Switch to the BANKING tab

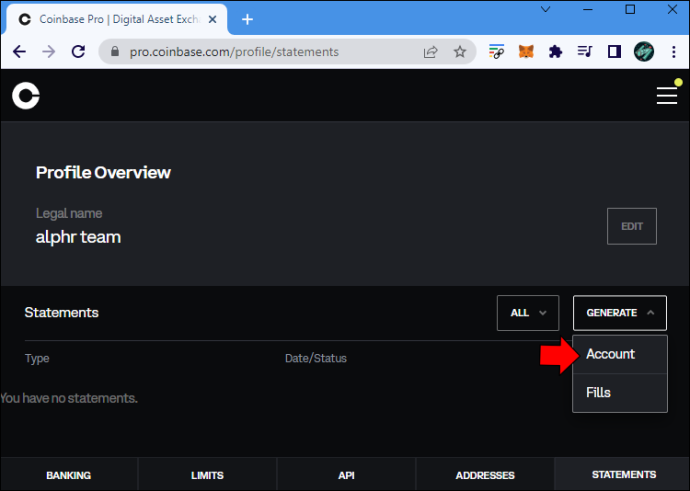coord(69,475)
